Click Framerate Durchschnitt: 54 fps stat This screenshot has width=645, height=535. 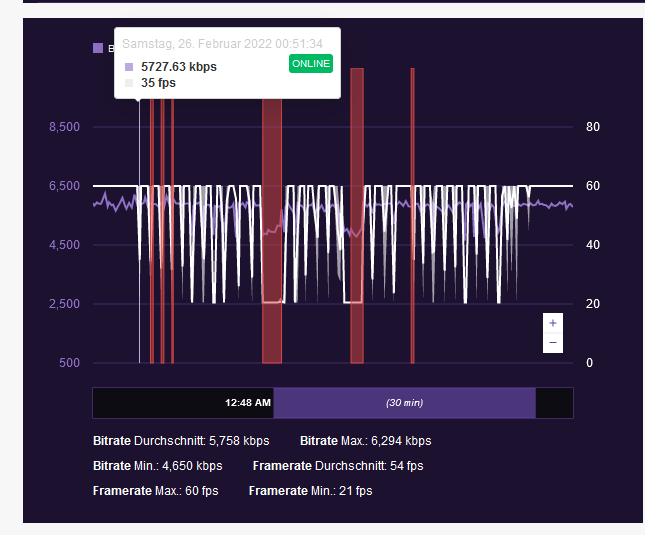pyautogui.click(x=338, y=466)
